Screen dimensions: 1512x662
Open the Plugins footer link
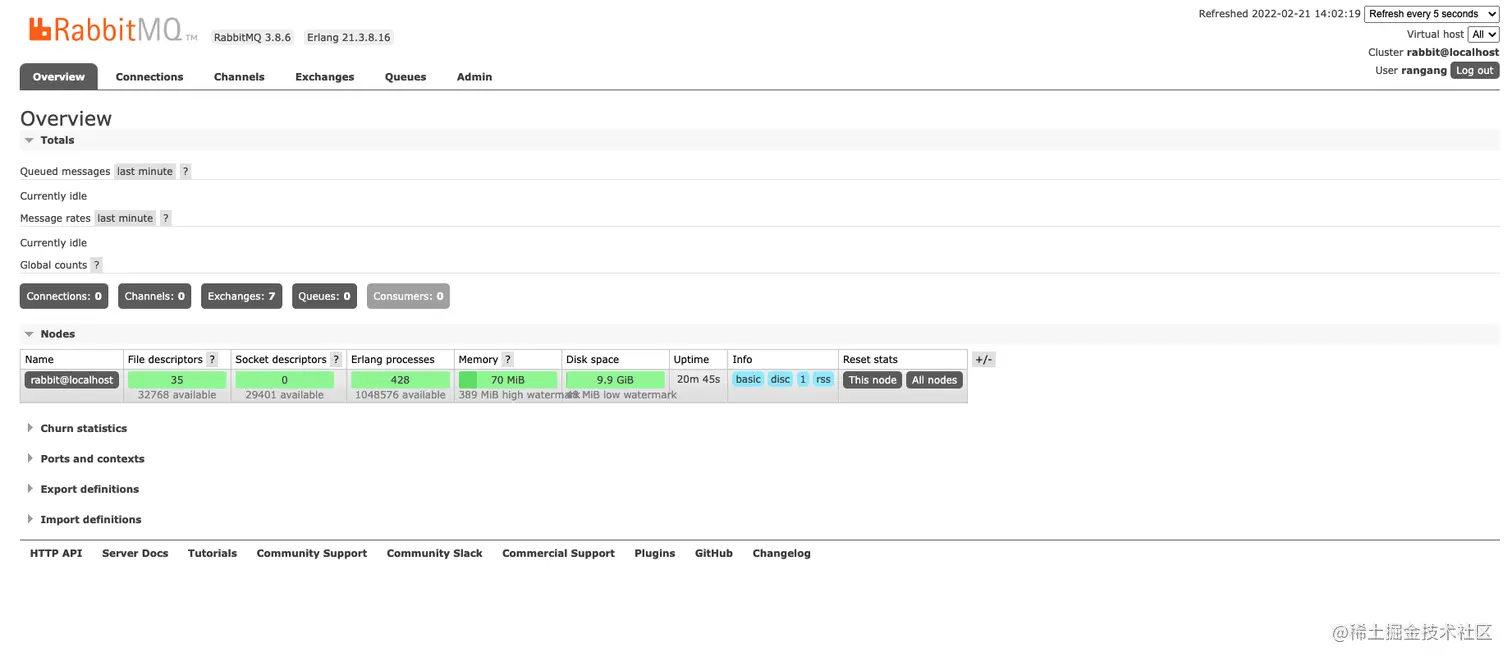(x=655, y=553)
